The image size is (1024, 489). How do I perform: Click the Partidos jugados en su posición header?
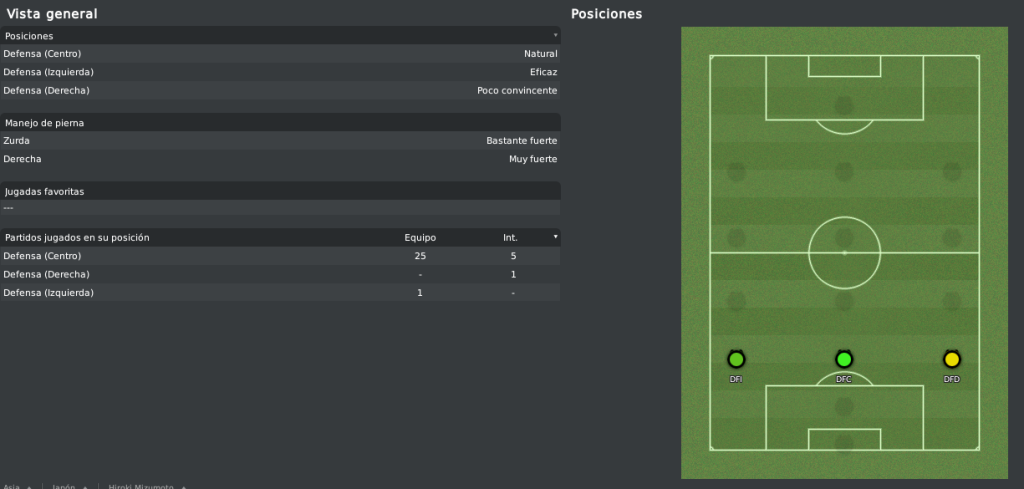(77, 238)
